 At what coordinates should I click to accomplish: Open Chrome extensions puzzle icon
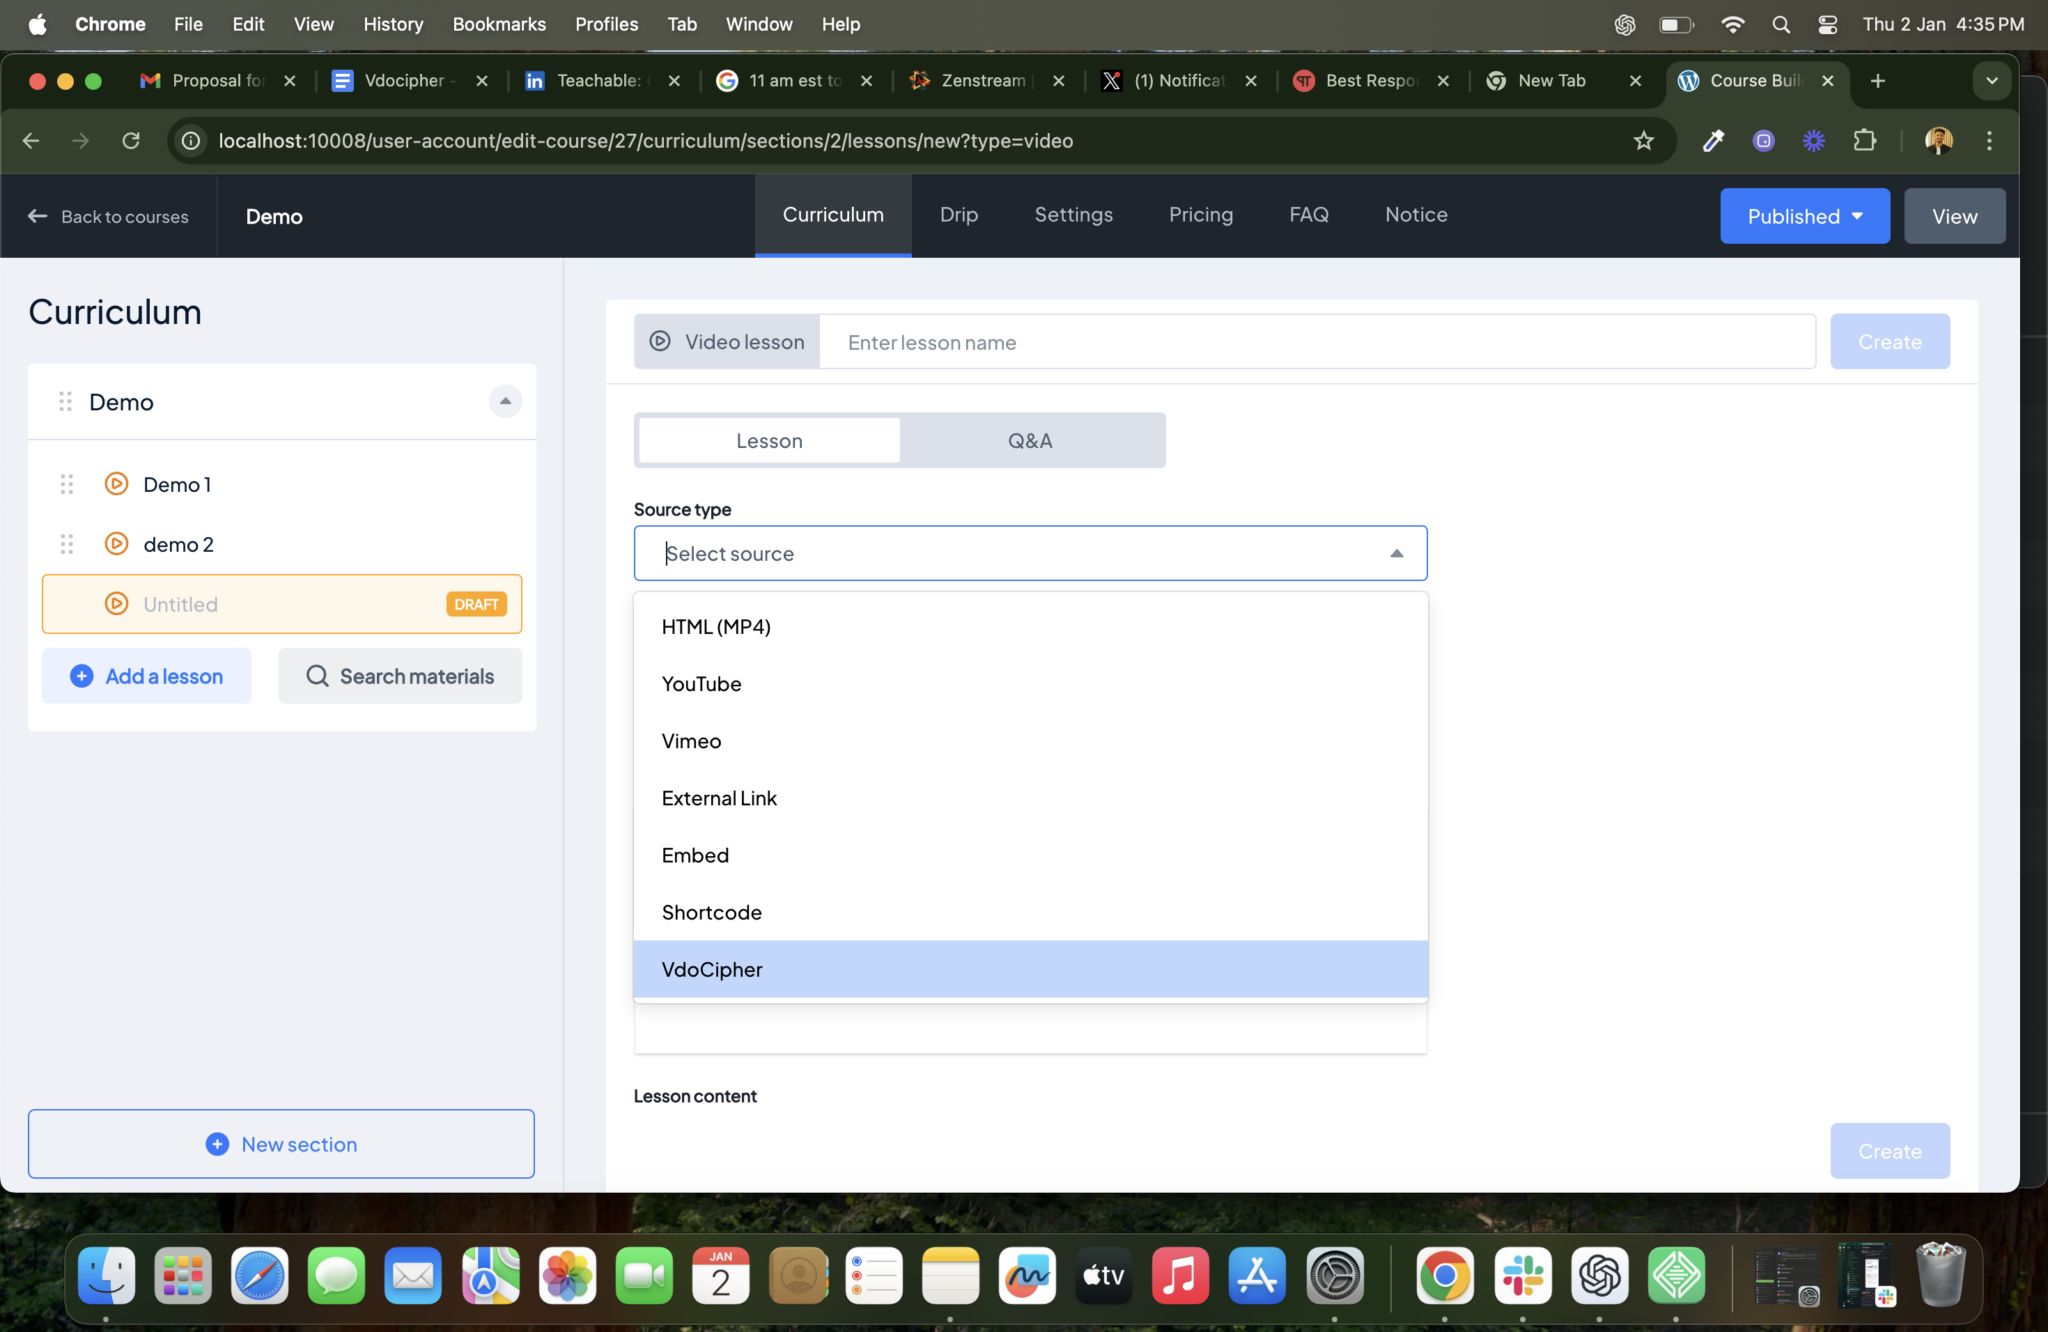point(1866,141)
